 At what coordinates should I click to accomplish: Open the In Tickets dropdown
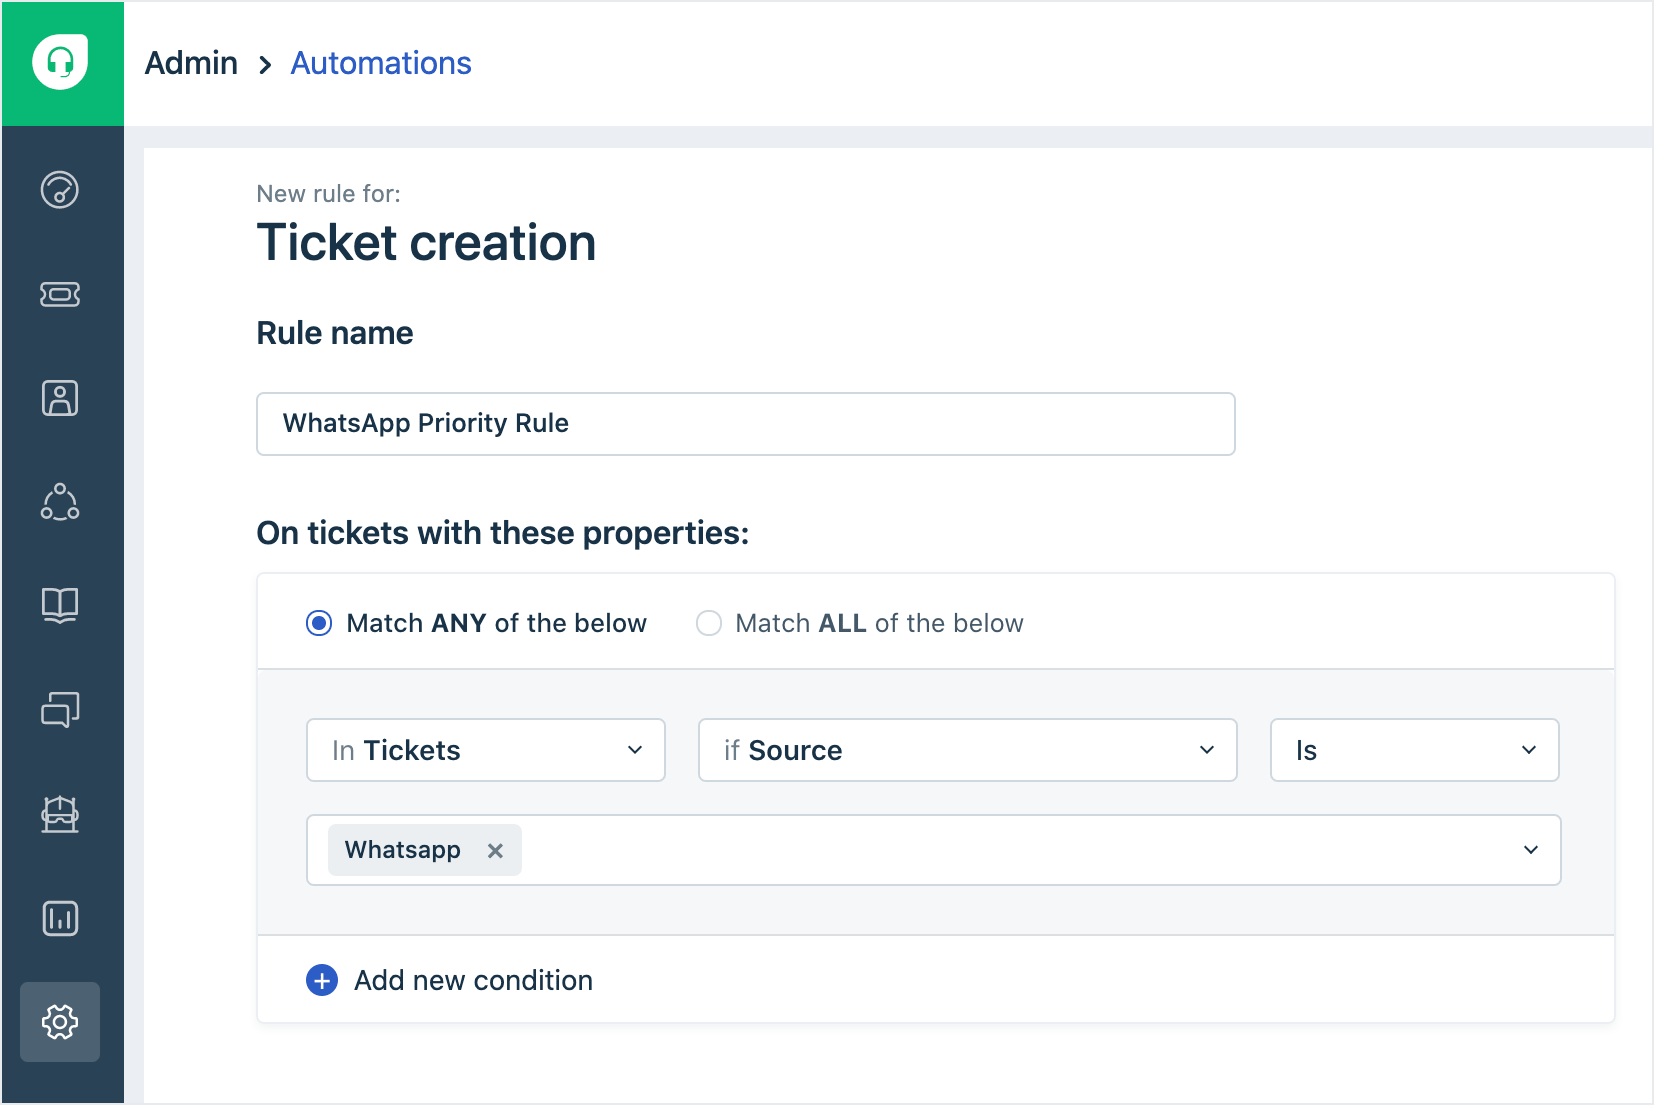click(485, 750)
